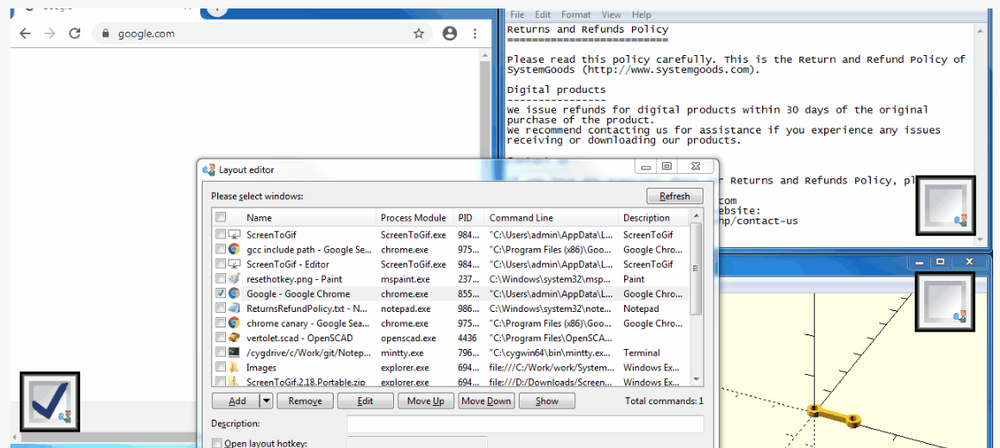Uncheck the Google - Google Chrome row checkbox
The height and width of the screenshot is (448, 1000).
pos(221,294)
